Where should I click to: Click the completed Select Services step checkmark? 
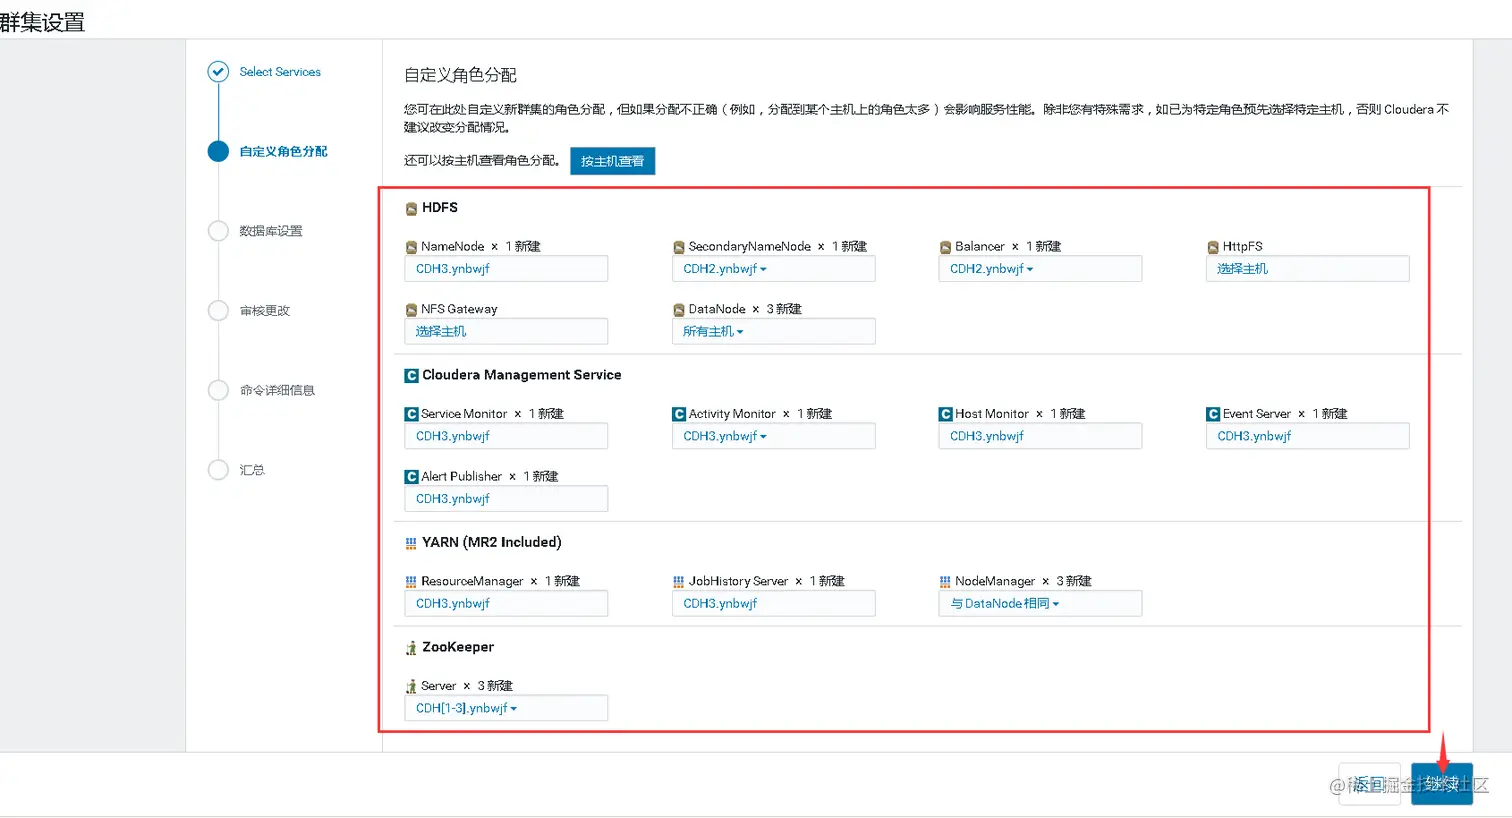pyautogui.click(x=218, y=72)
